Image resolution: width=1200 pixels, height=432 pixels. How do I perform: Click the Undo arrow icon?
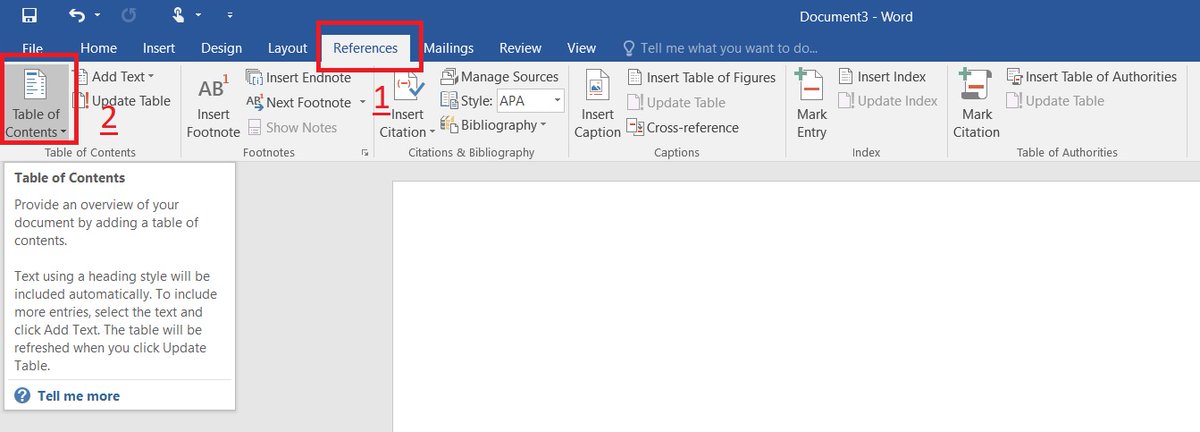(x=78, y=16)
